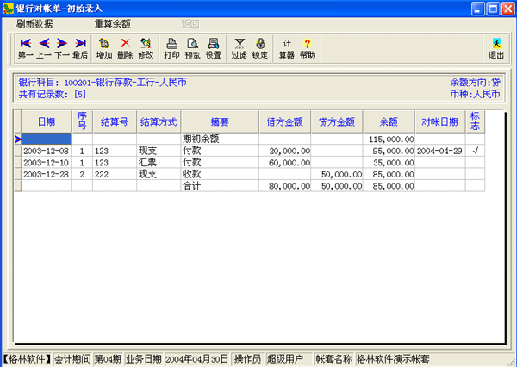
Task: Click the account set name 格林软件演示帐套
Action: pos(393,359)
